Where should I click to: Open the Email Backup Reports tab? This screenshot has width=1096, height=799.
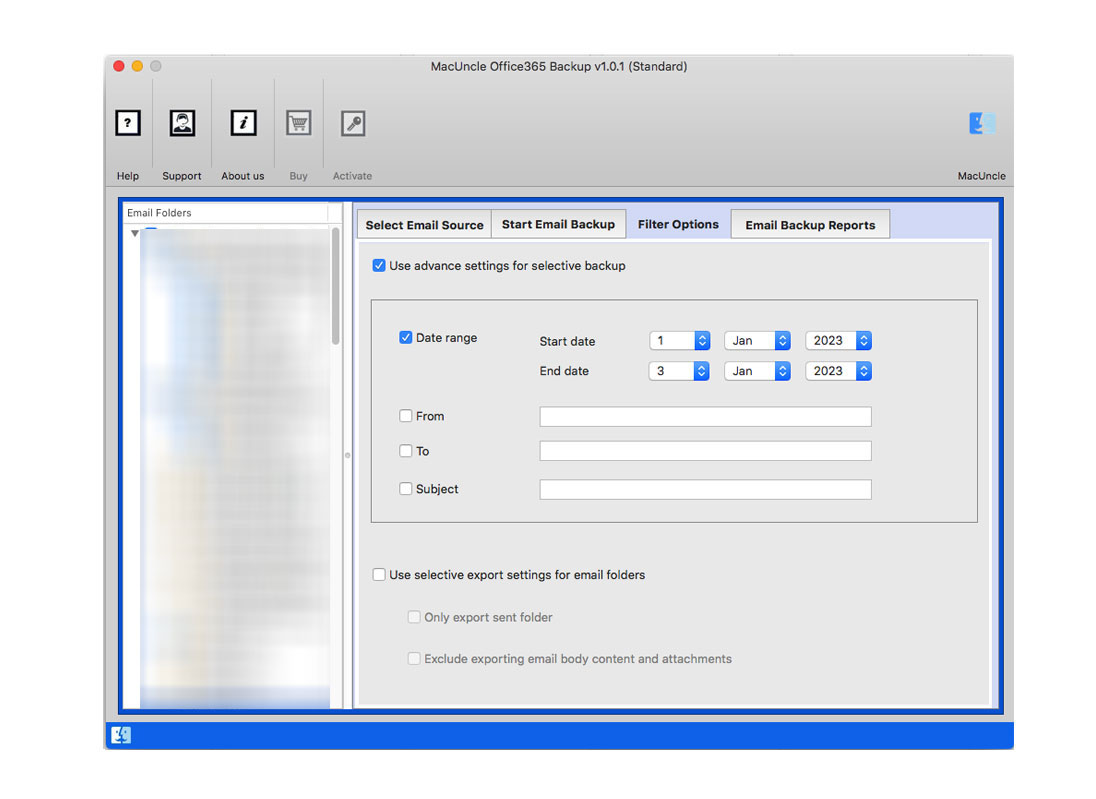(810, 224)
